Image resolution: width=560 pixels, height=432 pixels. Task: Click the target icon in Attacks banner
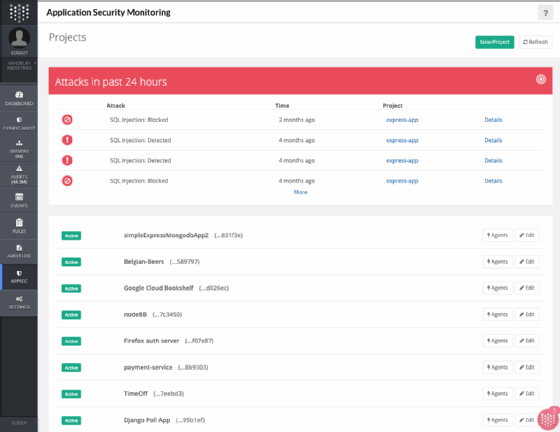tap(541, 79)
